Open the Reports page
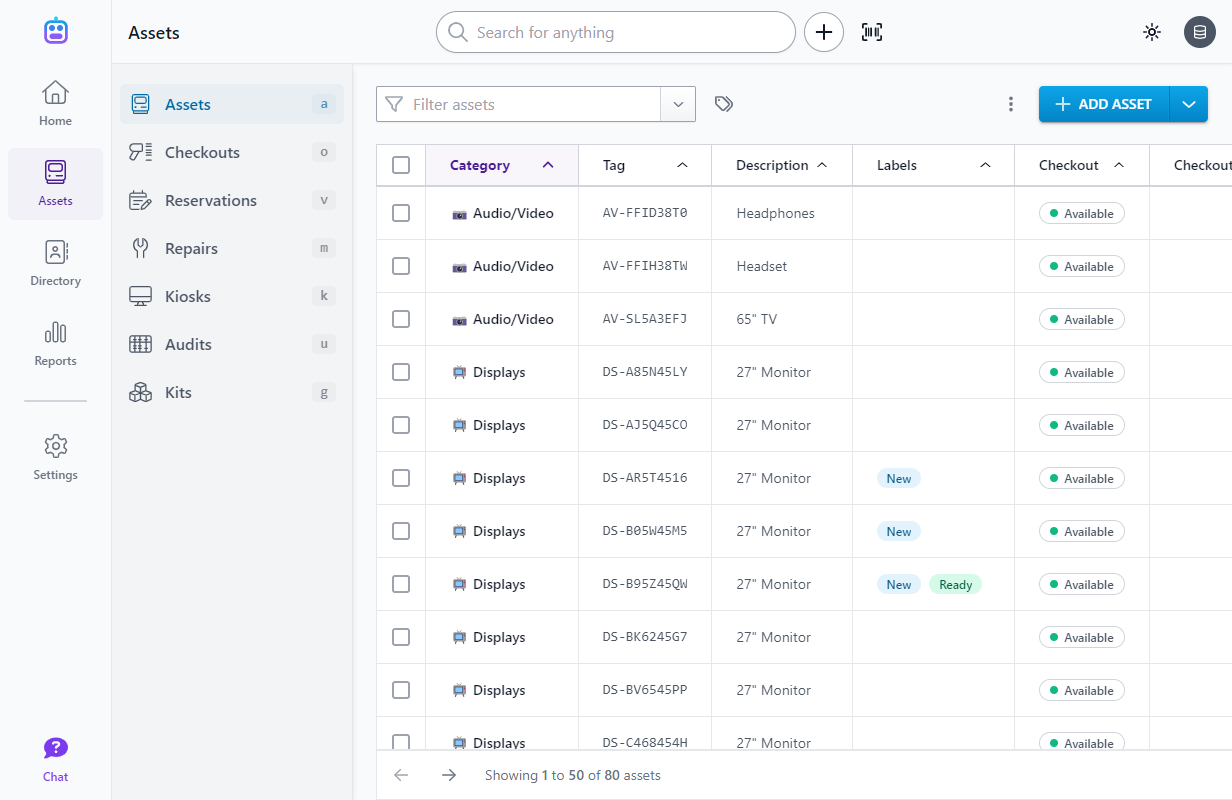This screenshot has width=1232, height=800. coord(55,345)
